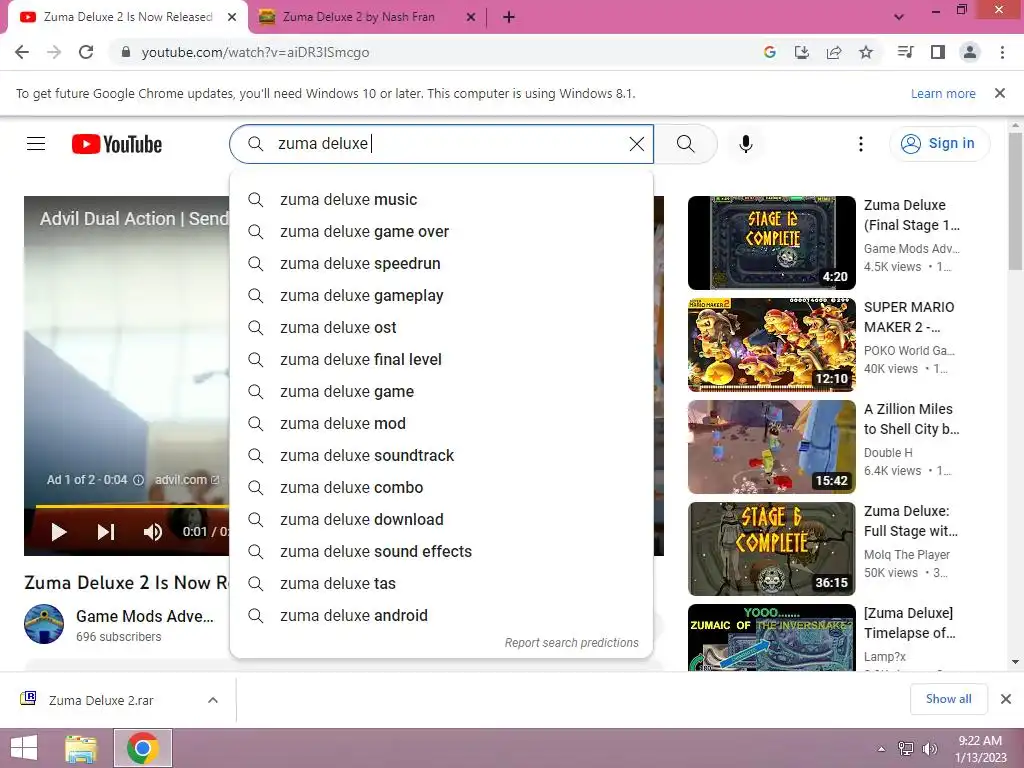Expand options for Zuma Deluxe 2.rar download
The height and width of the screenshot is (768, 1024).
click(x=213, y=700)
